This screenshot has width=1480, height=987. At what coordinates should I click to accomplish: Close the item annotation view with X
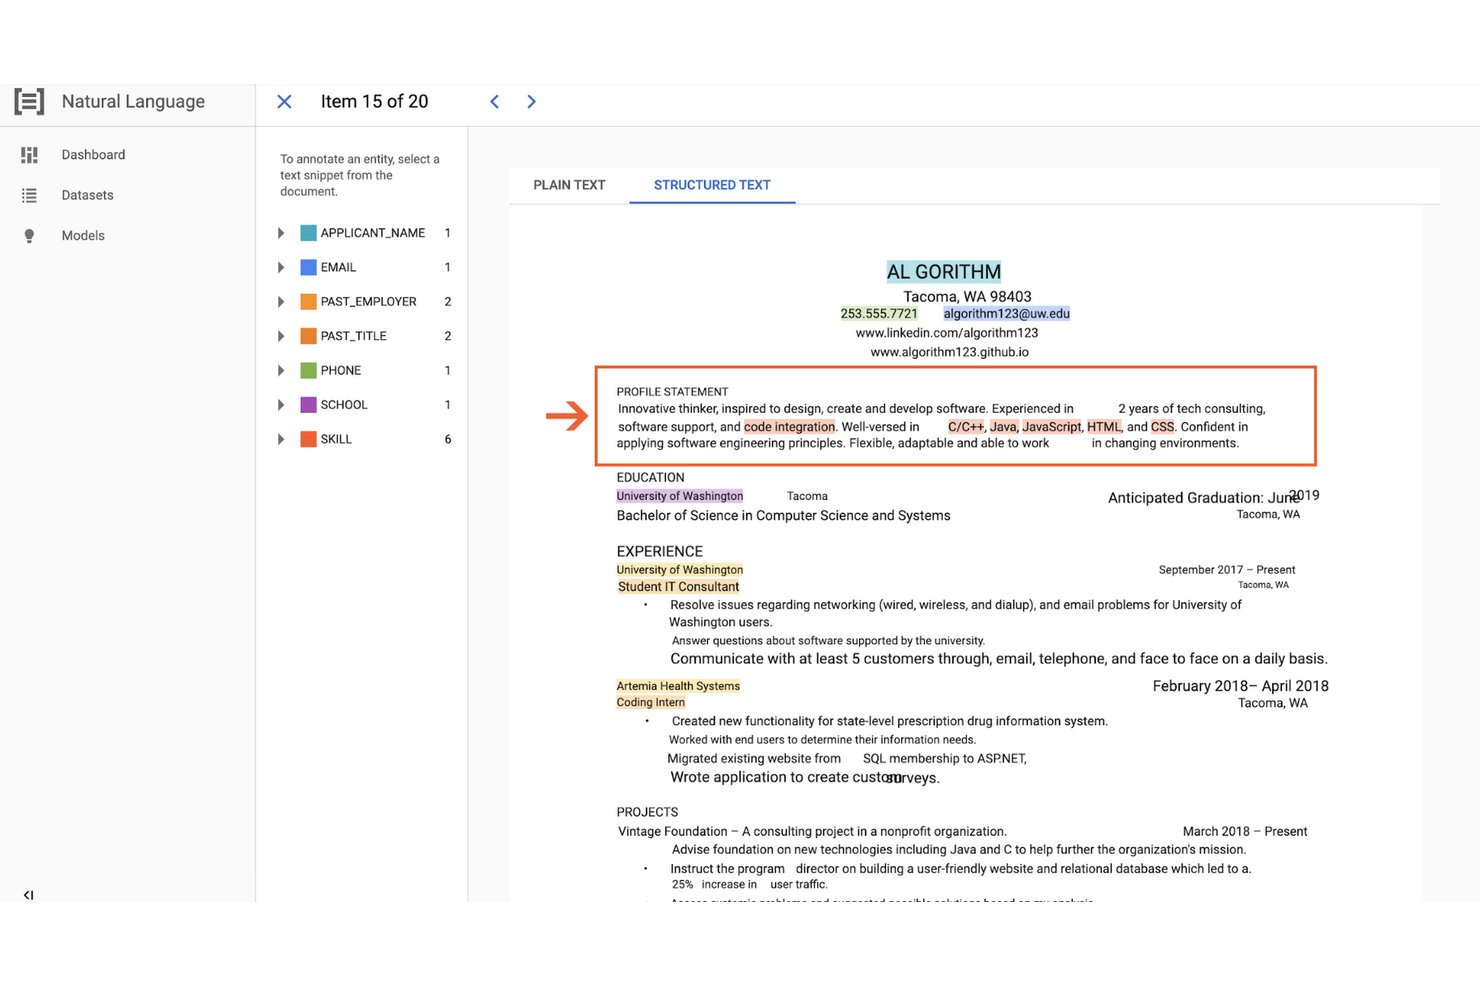click(x=284, y=101)
